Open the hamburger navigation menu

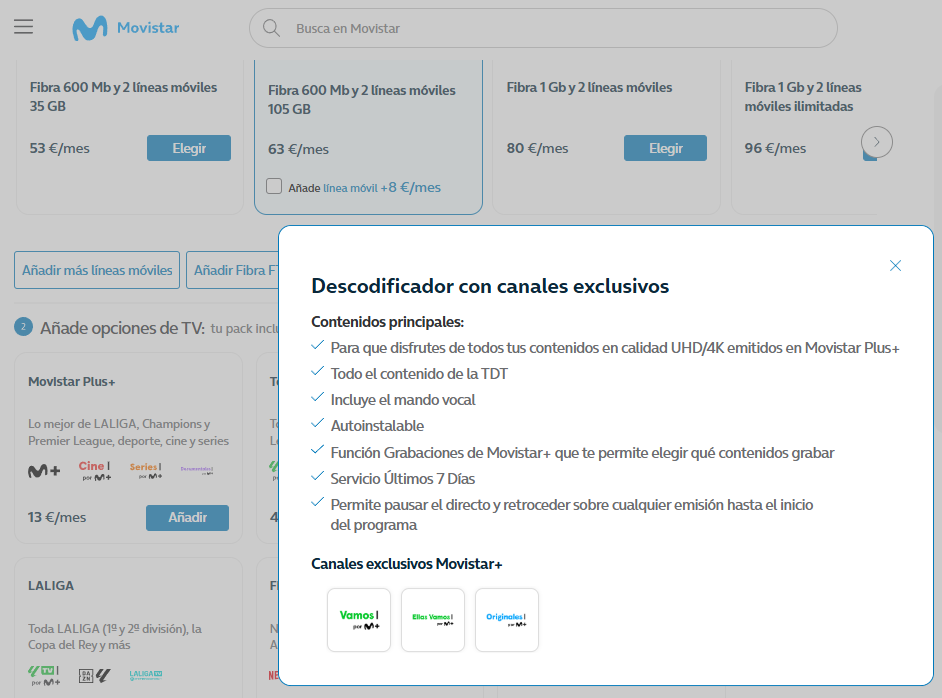tap(23, 27)
